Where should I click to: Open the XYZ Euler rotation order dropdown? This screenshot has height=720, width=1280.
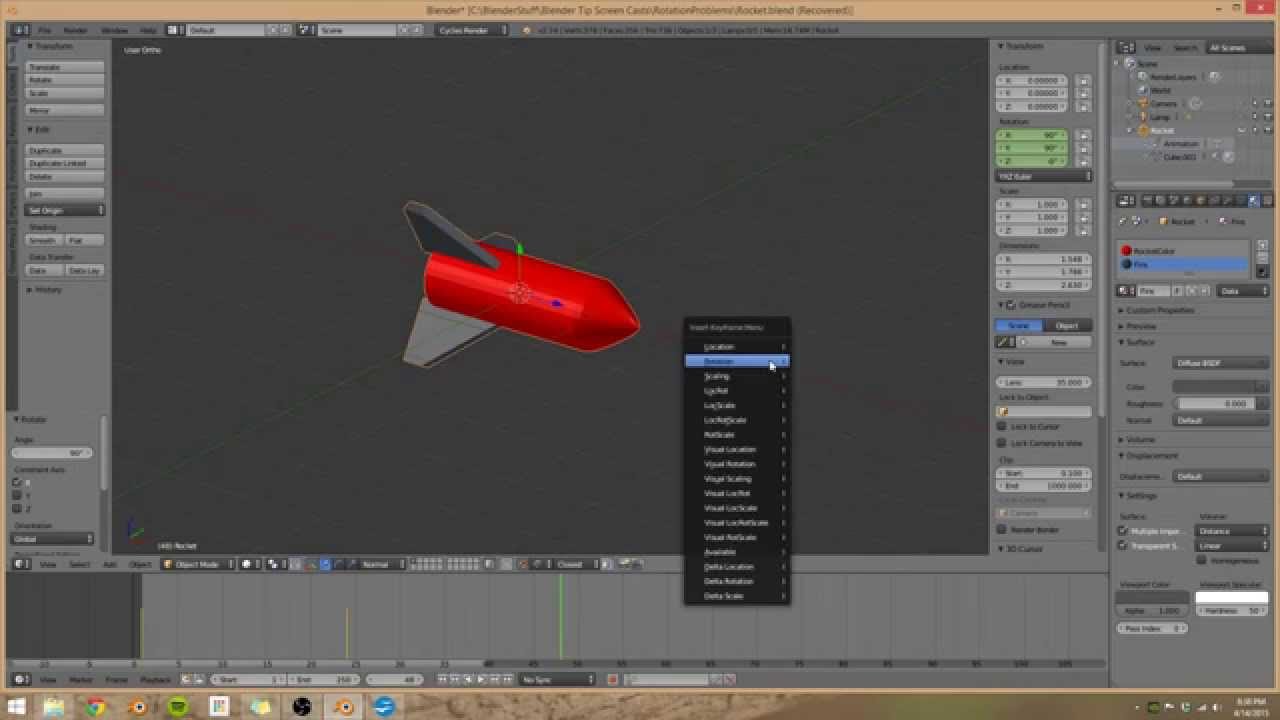[x=1043, y=176]
